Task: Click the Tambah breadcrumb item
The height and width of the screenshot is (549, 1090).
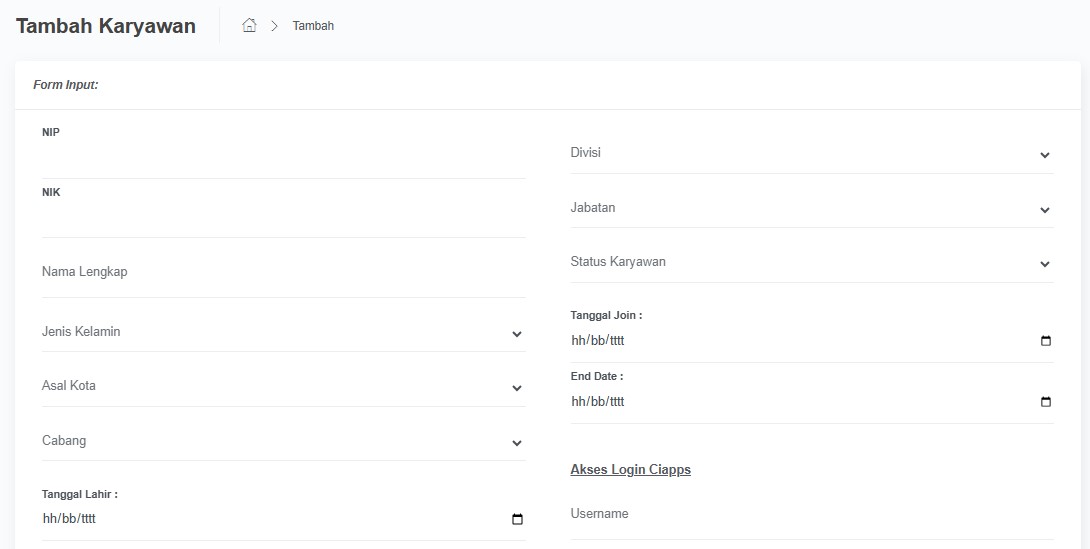Action: 313,26
